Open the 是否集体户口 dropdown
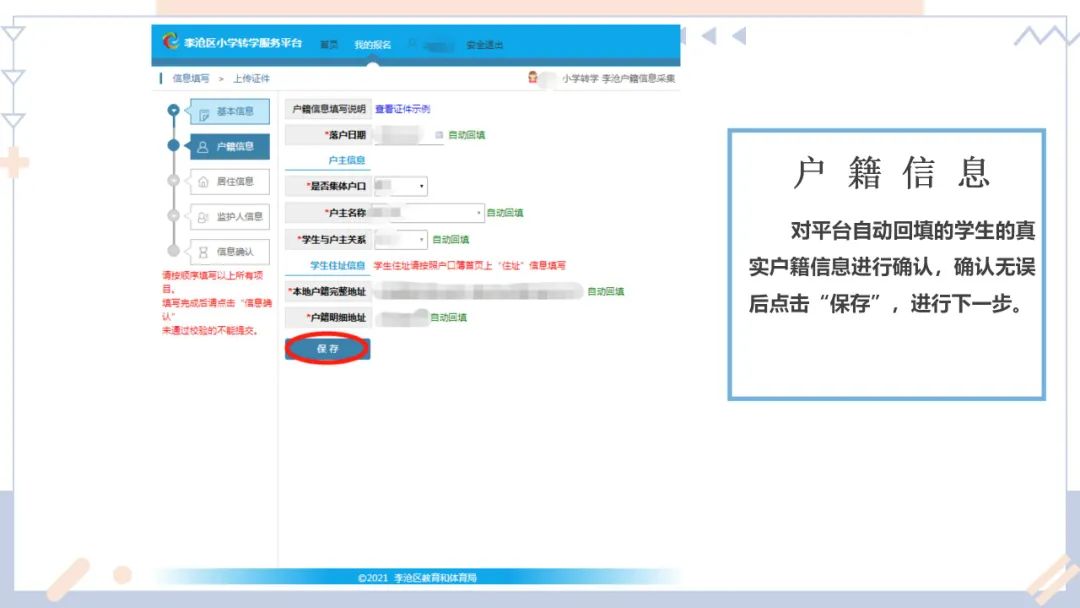 coord(420,184)
